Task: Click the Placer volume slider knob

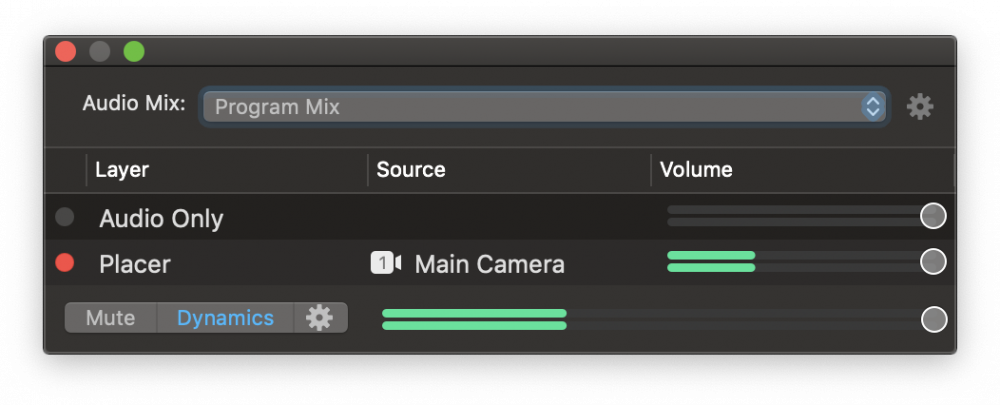Action: (x=933, y=261)
